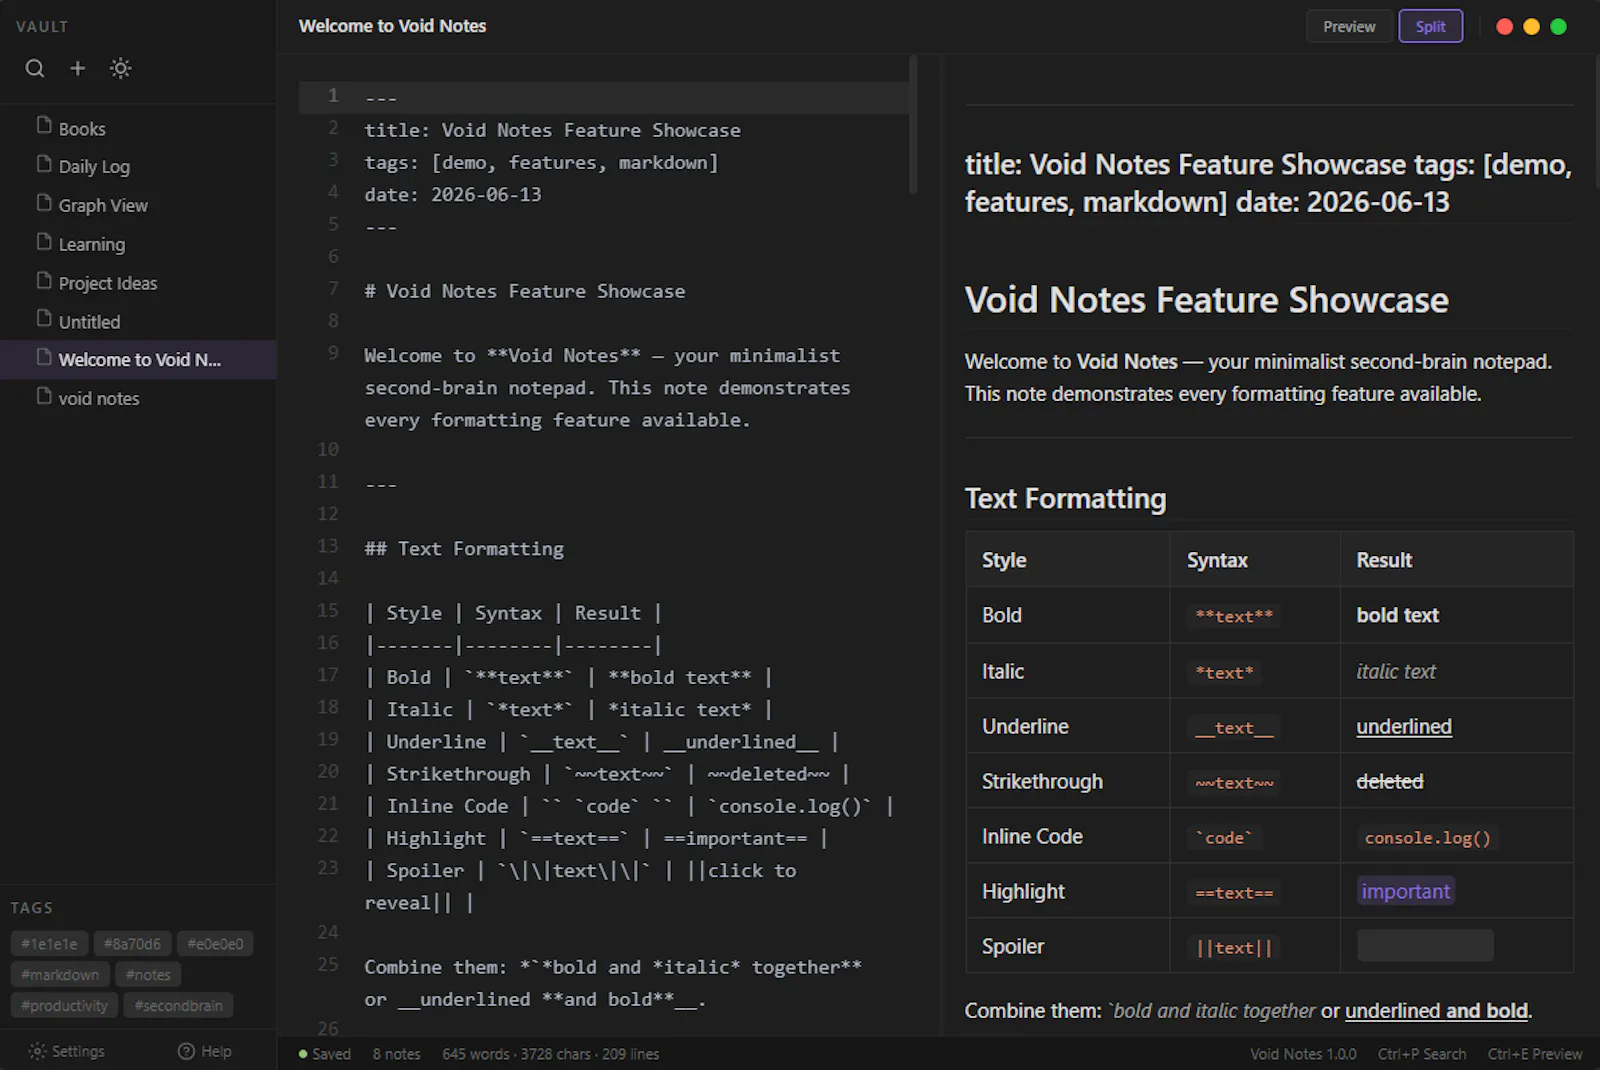This screenshot has width=1600, height=1070.
Task: Click 'deleted' strikethrough result cell
Action: point(1390,782)
